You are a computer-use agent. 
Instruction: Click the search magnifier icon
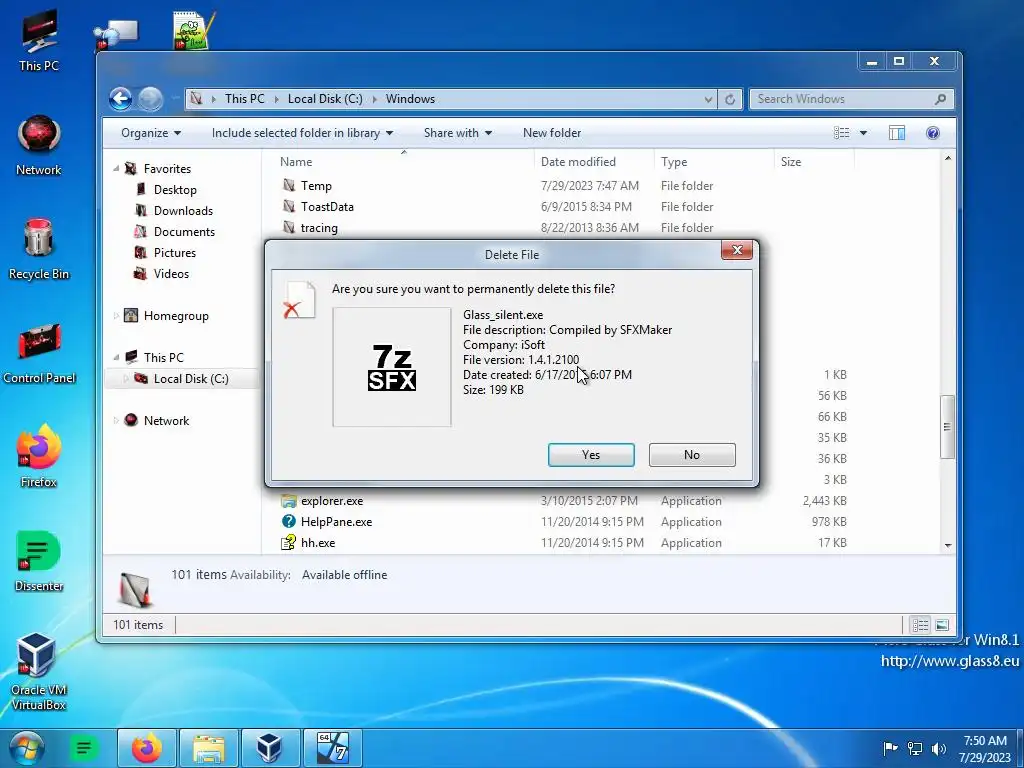coord(940,99)
